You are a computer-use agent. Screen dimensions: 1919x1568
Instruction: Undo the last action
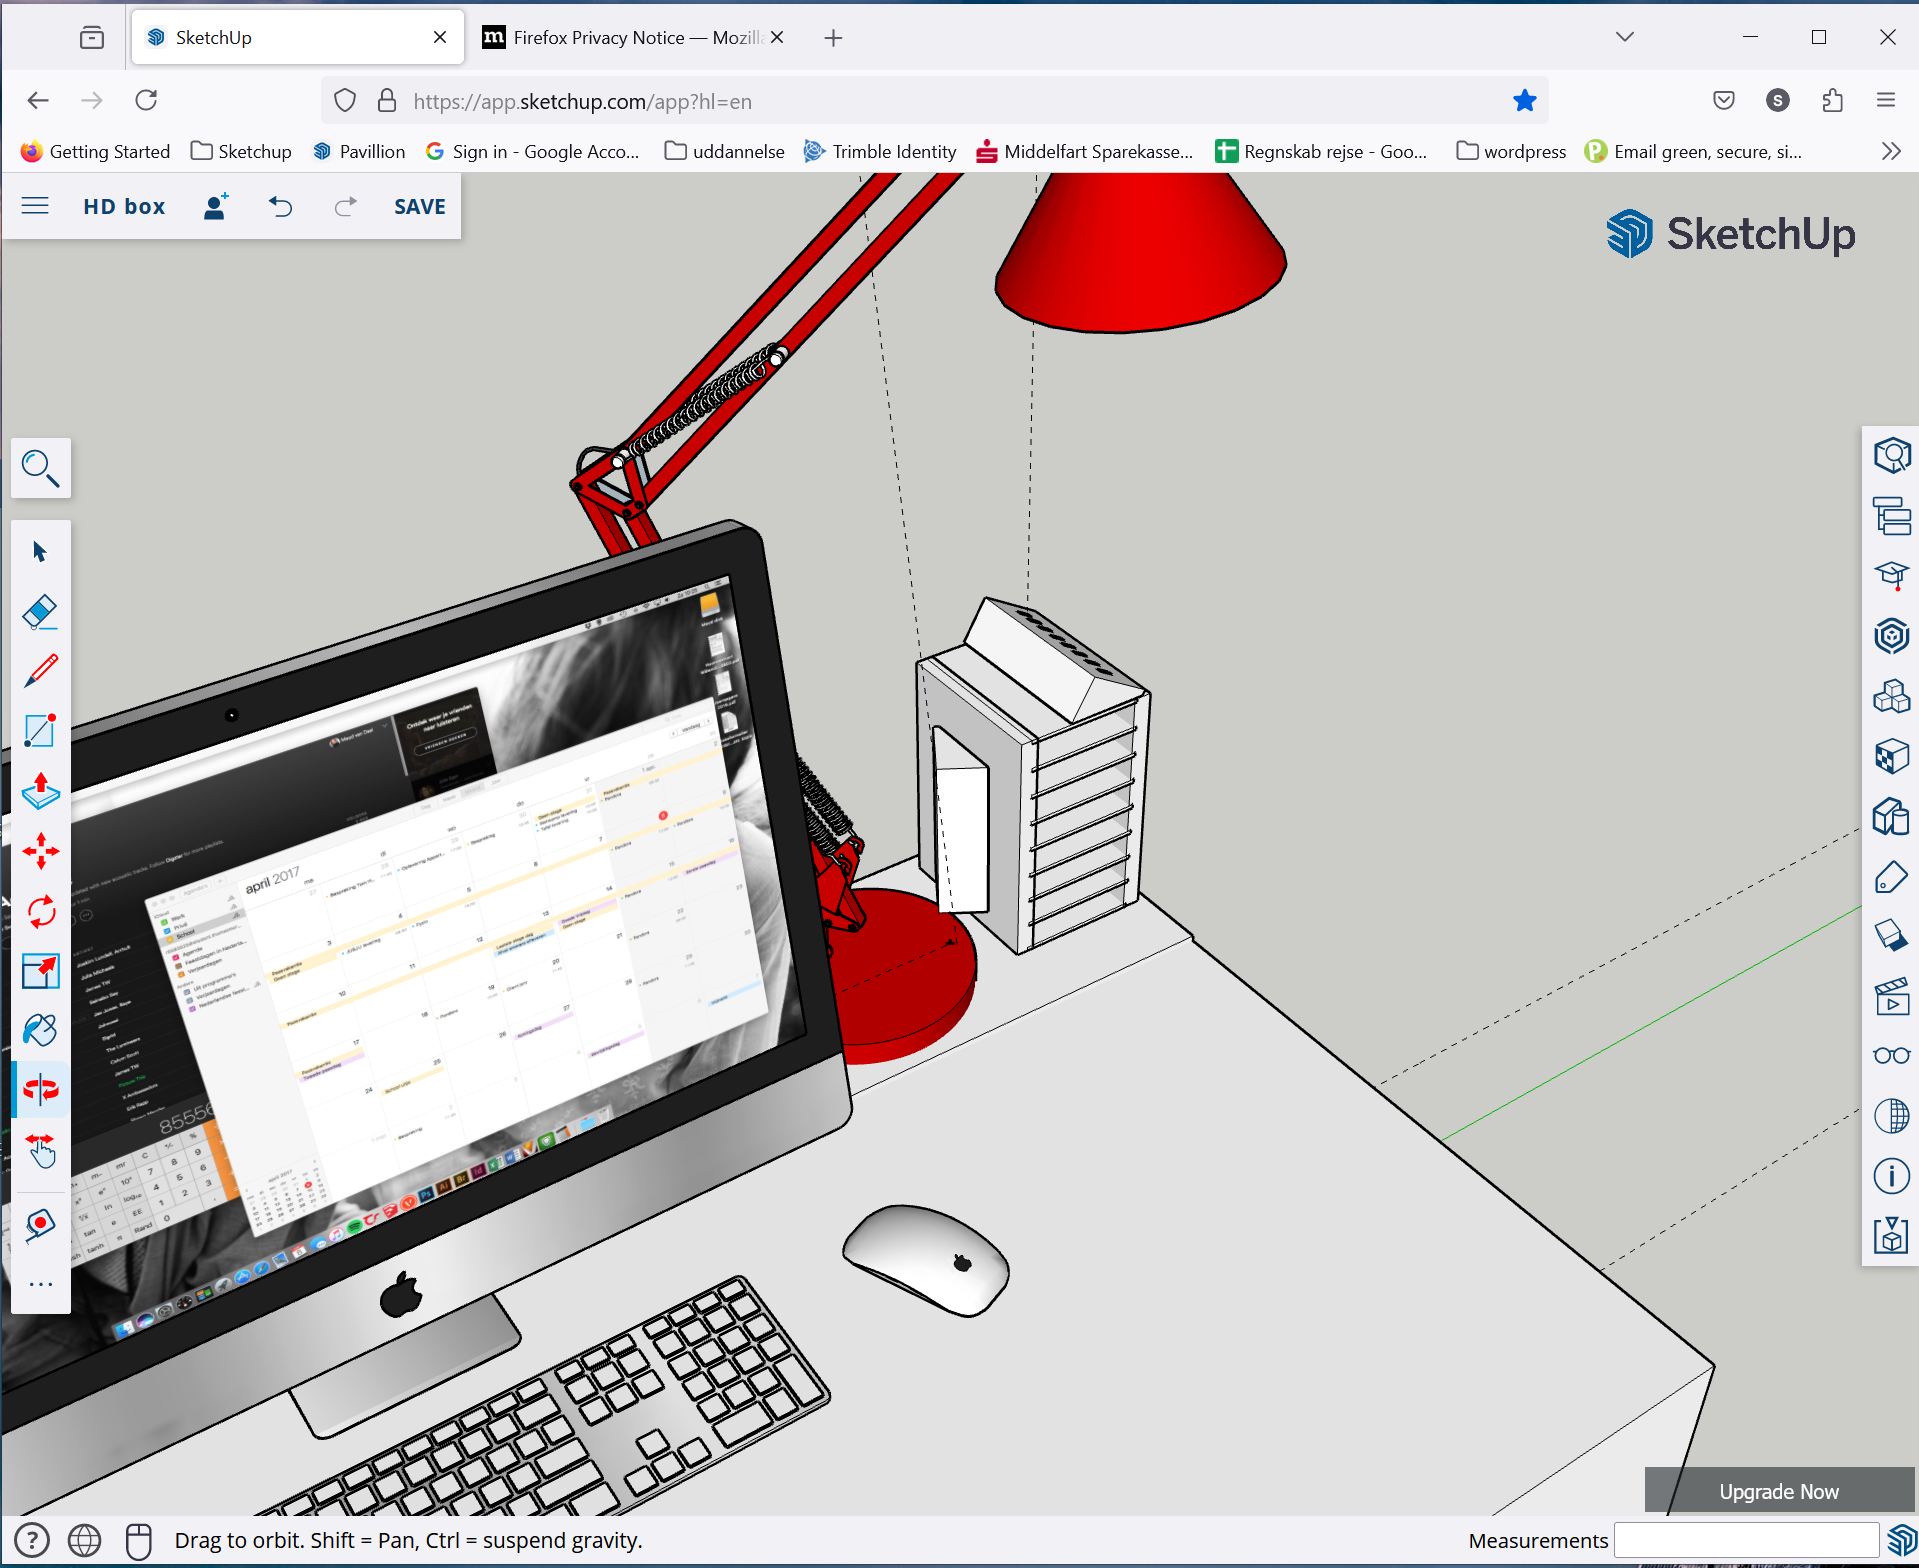[281, 206]
